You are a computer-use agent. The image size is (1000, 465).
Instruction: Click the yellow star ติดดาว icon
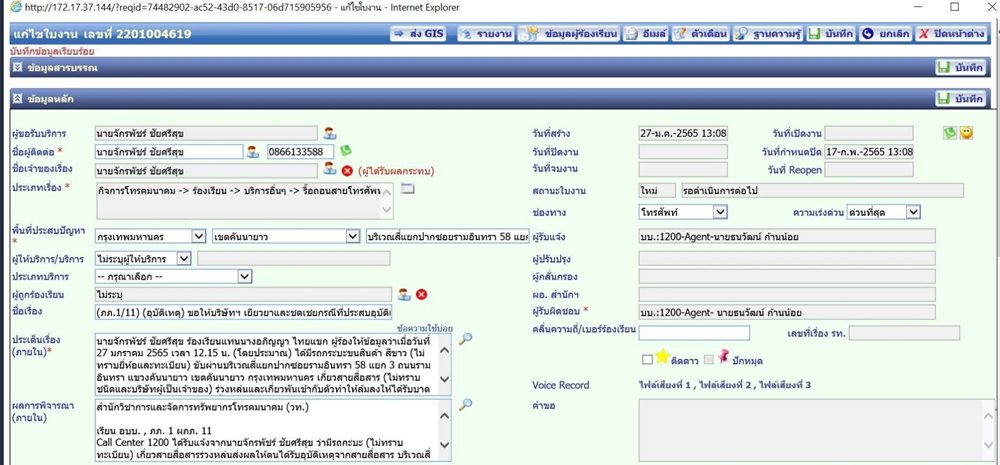coord(663,357)
